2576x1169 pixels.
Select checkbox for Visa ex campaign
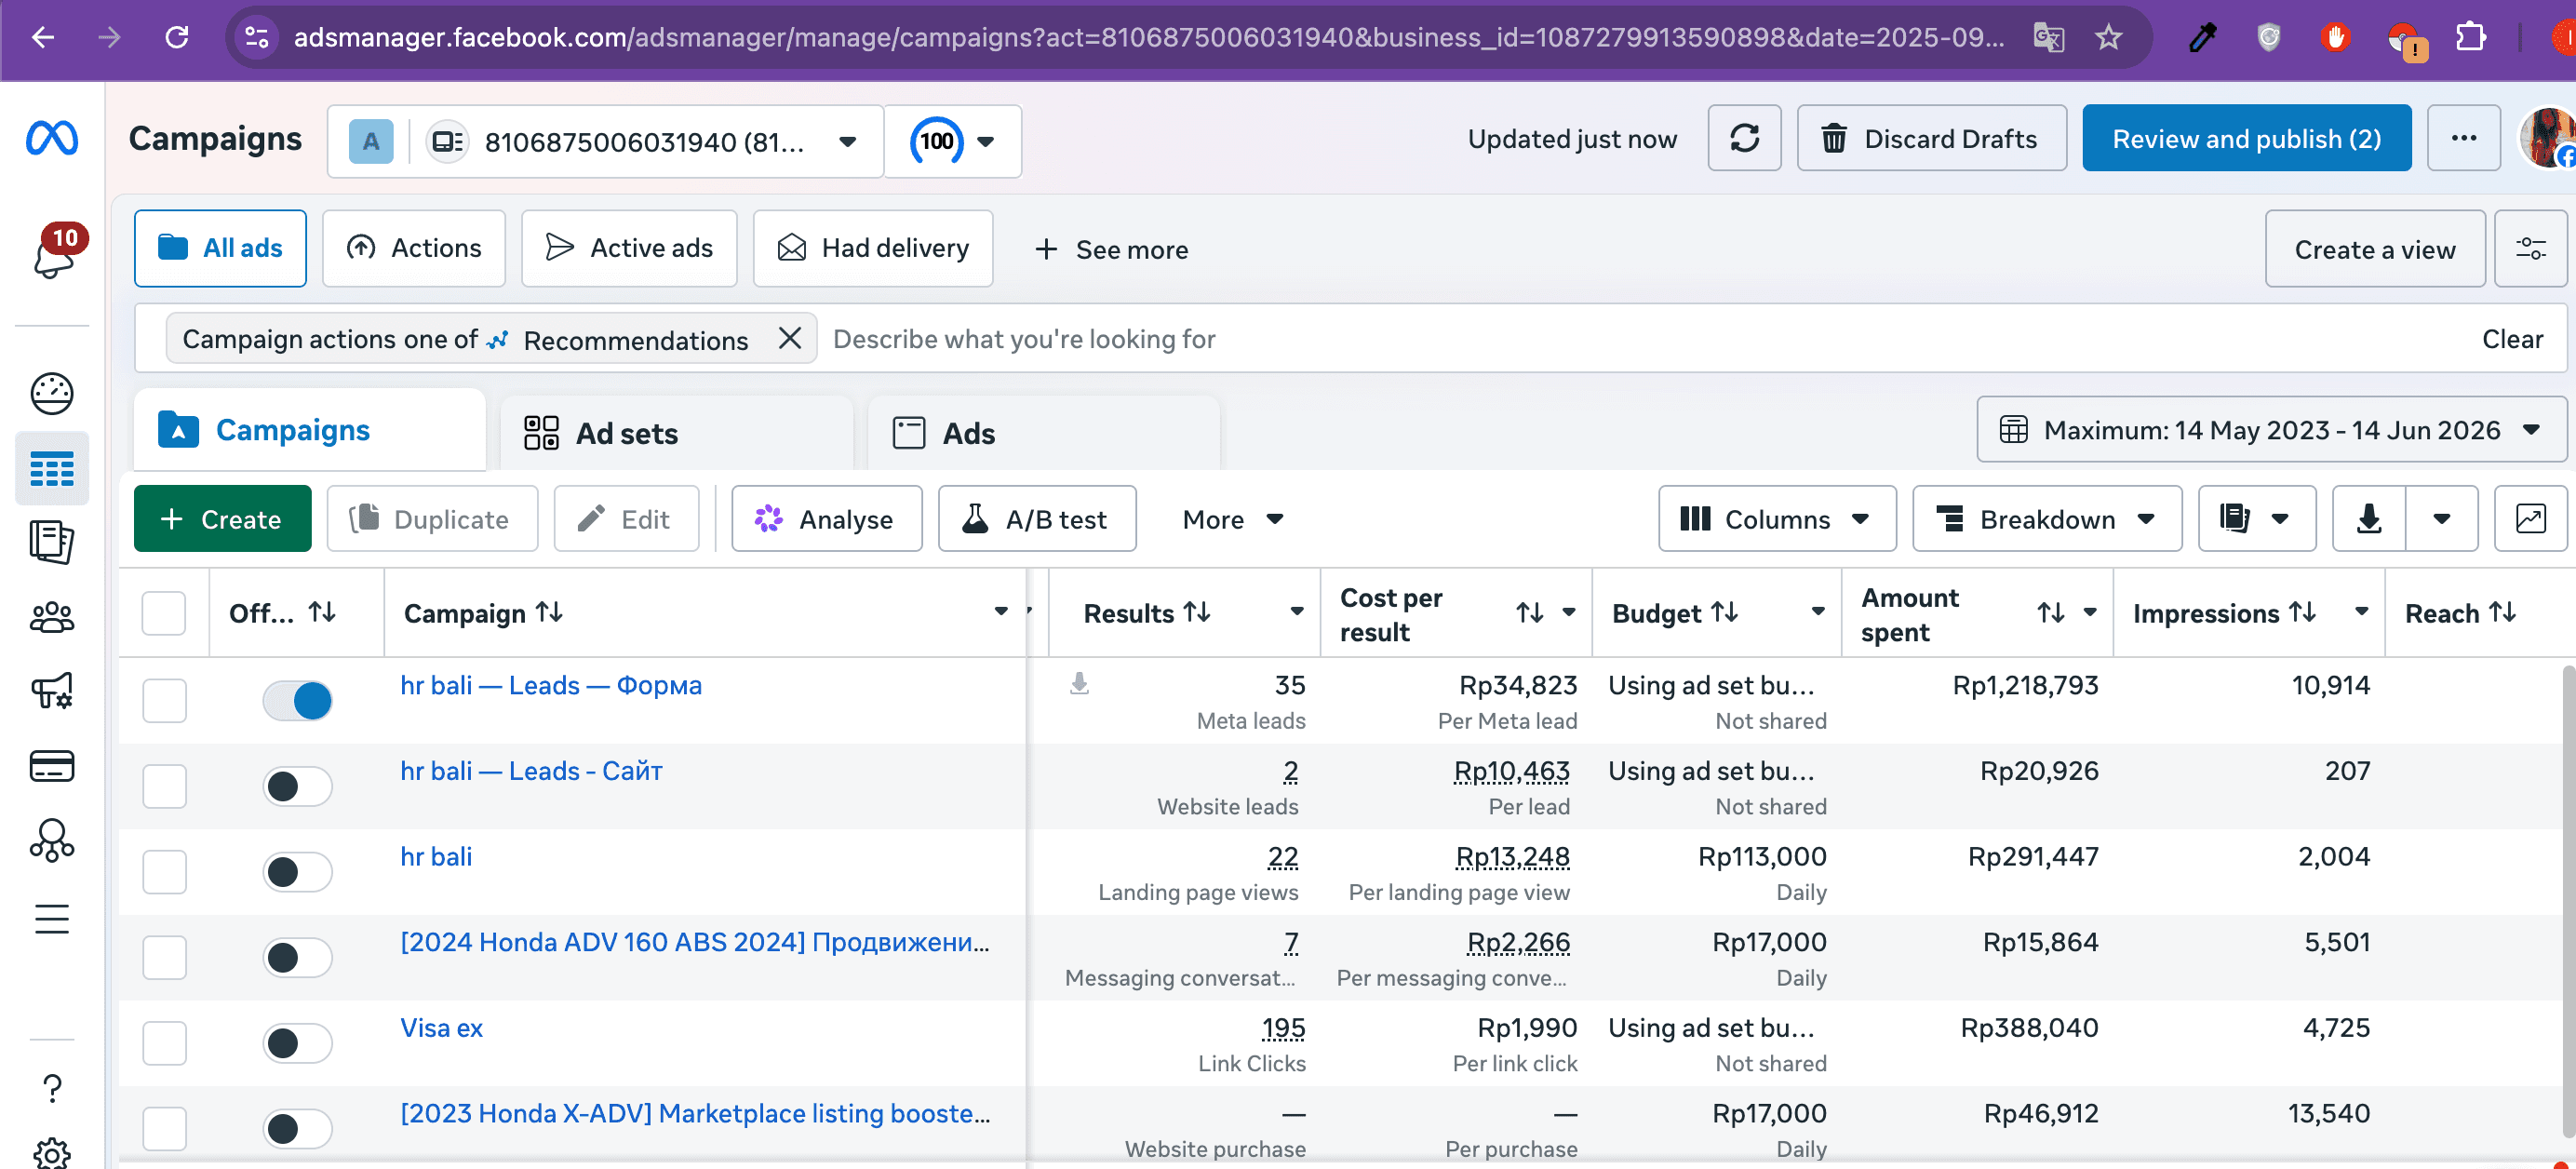point(164,1043)
